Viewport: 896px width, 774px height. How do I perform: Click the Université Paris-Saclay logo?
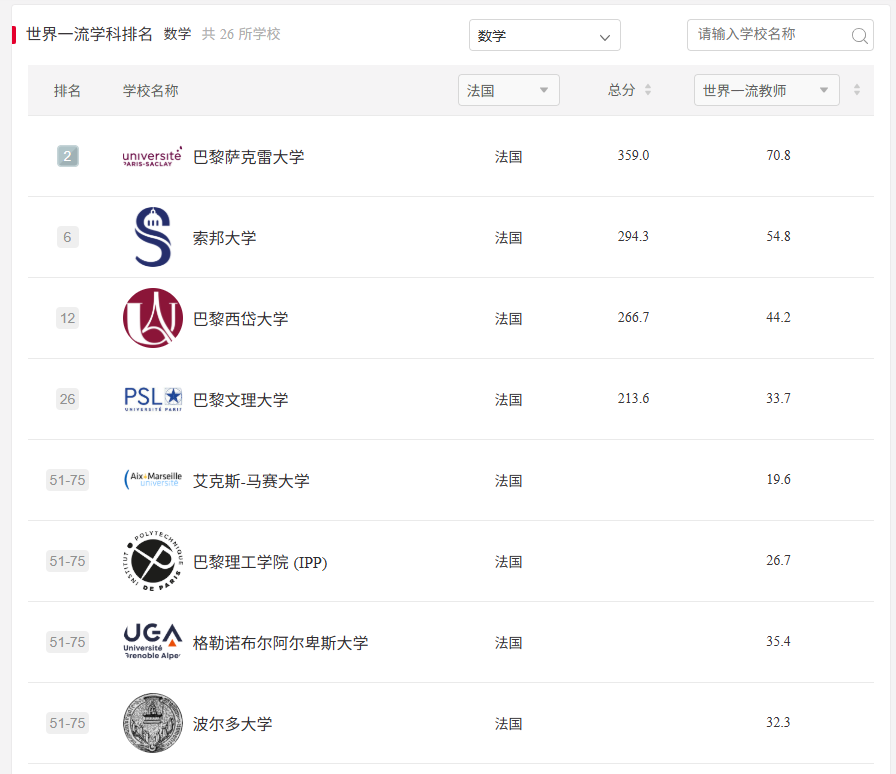point(151,156)
